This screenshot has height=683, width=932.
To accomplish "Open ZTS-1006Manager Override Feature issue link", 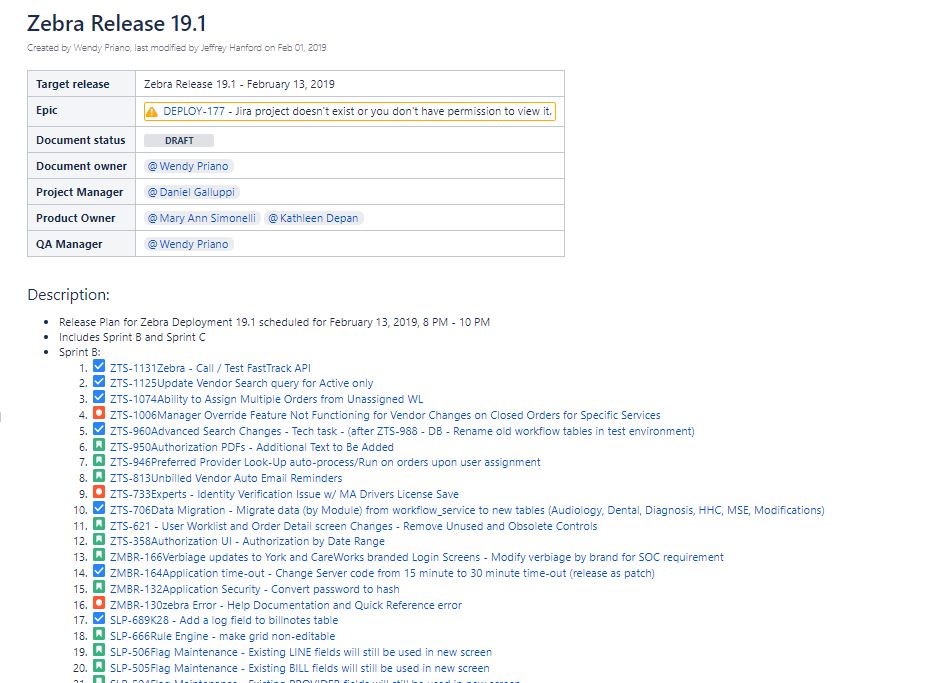I will point(385,415).
